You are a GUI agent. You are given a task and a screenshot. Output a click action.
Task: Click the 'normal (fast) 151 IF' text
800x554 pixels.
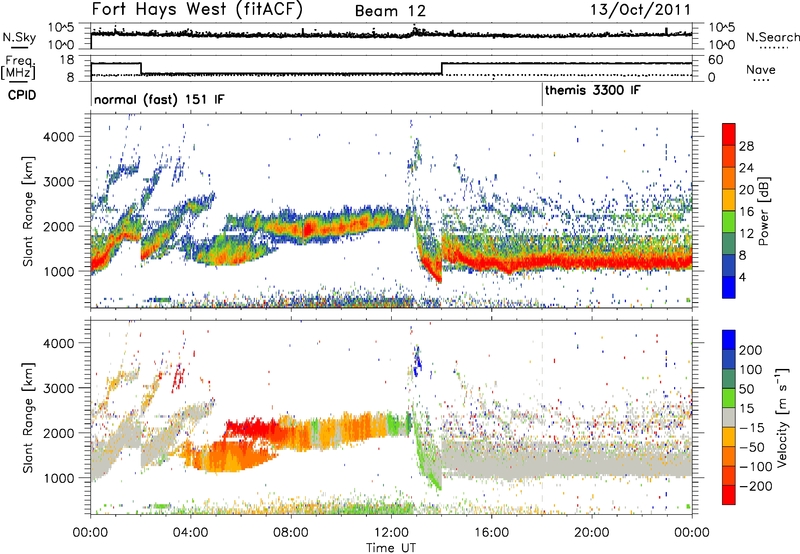coord(159,99)
